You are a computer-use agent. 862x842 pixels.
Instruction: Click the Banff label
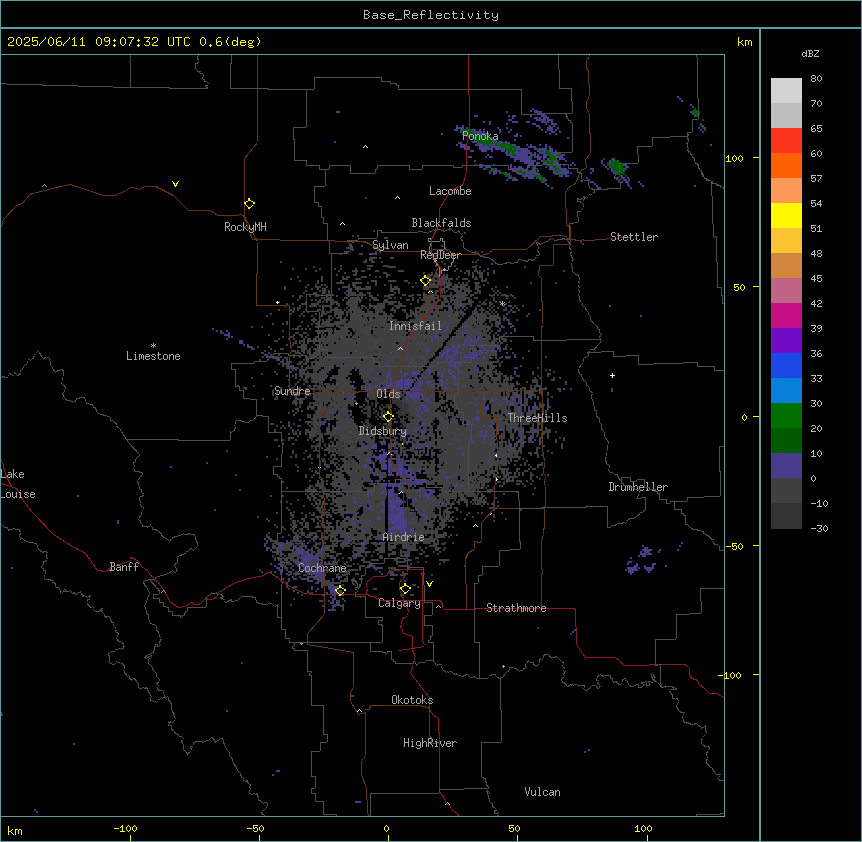(x=124, y=567)
